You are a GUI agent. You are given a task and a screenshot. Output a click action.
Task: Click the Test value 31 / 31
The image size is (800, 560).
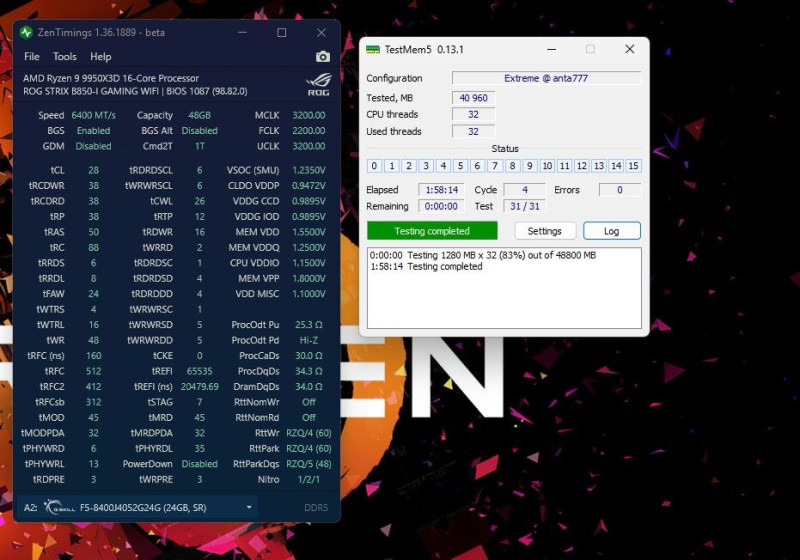pyautogui.click(x=524, y=206)
